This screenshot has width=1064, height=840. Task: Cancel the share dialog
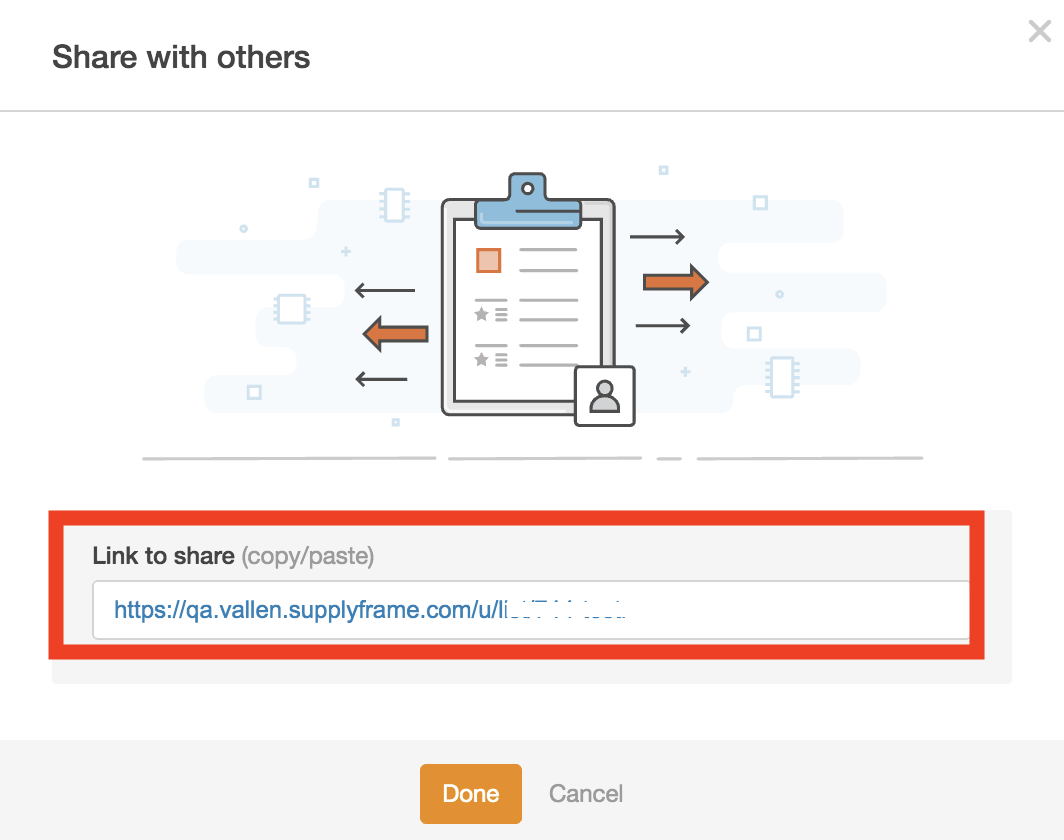pyautogui.click(x=586, y=794)
